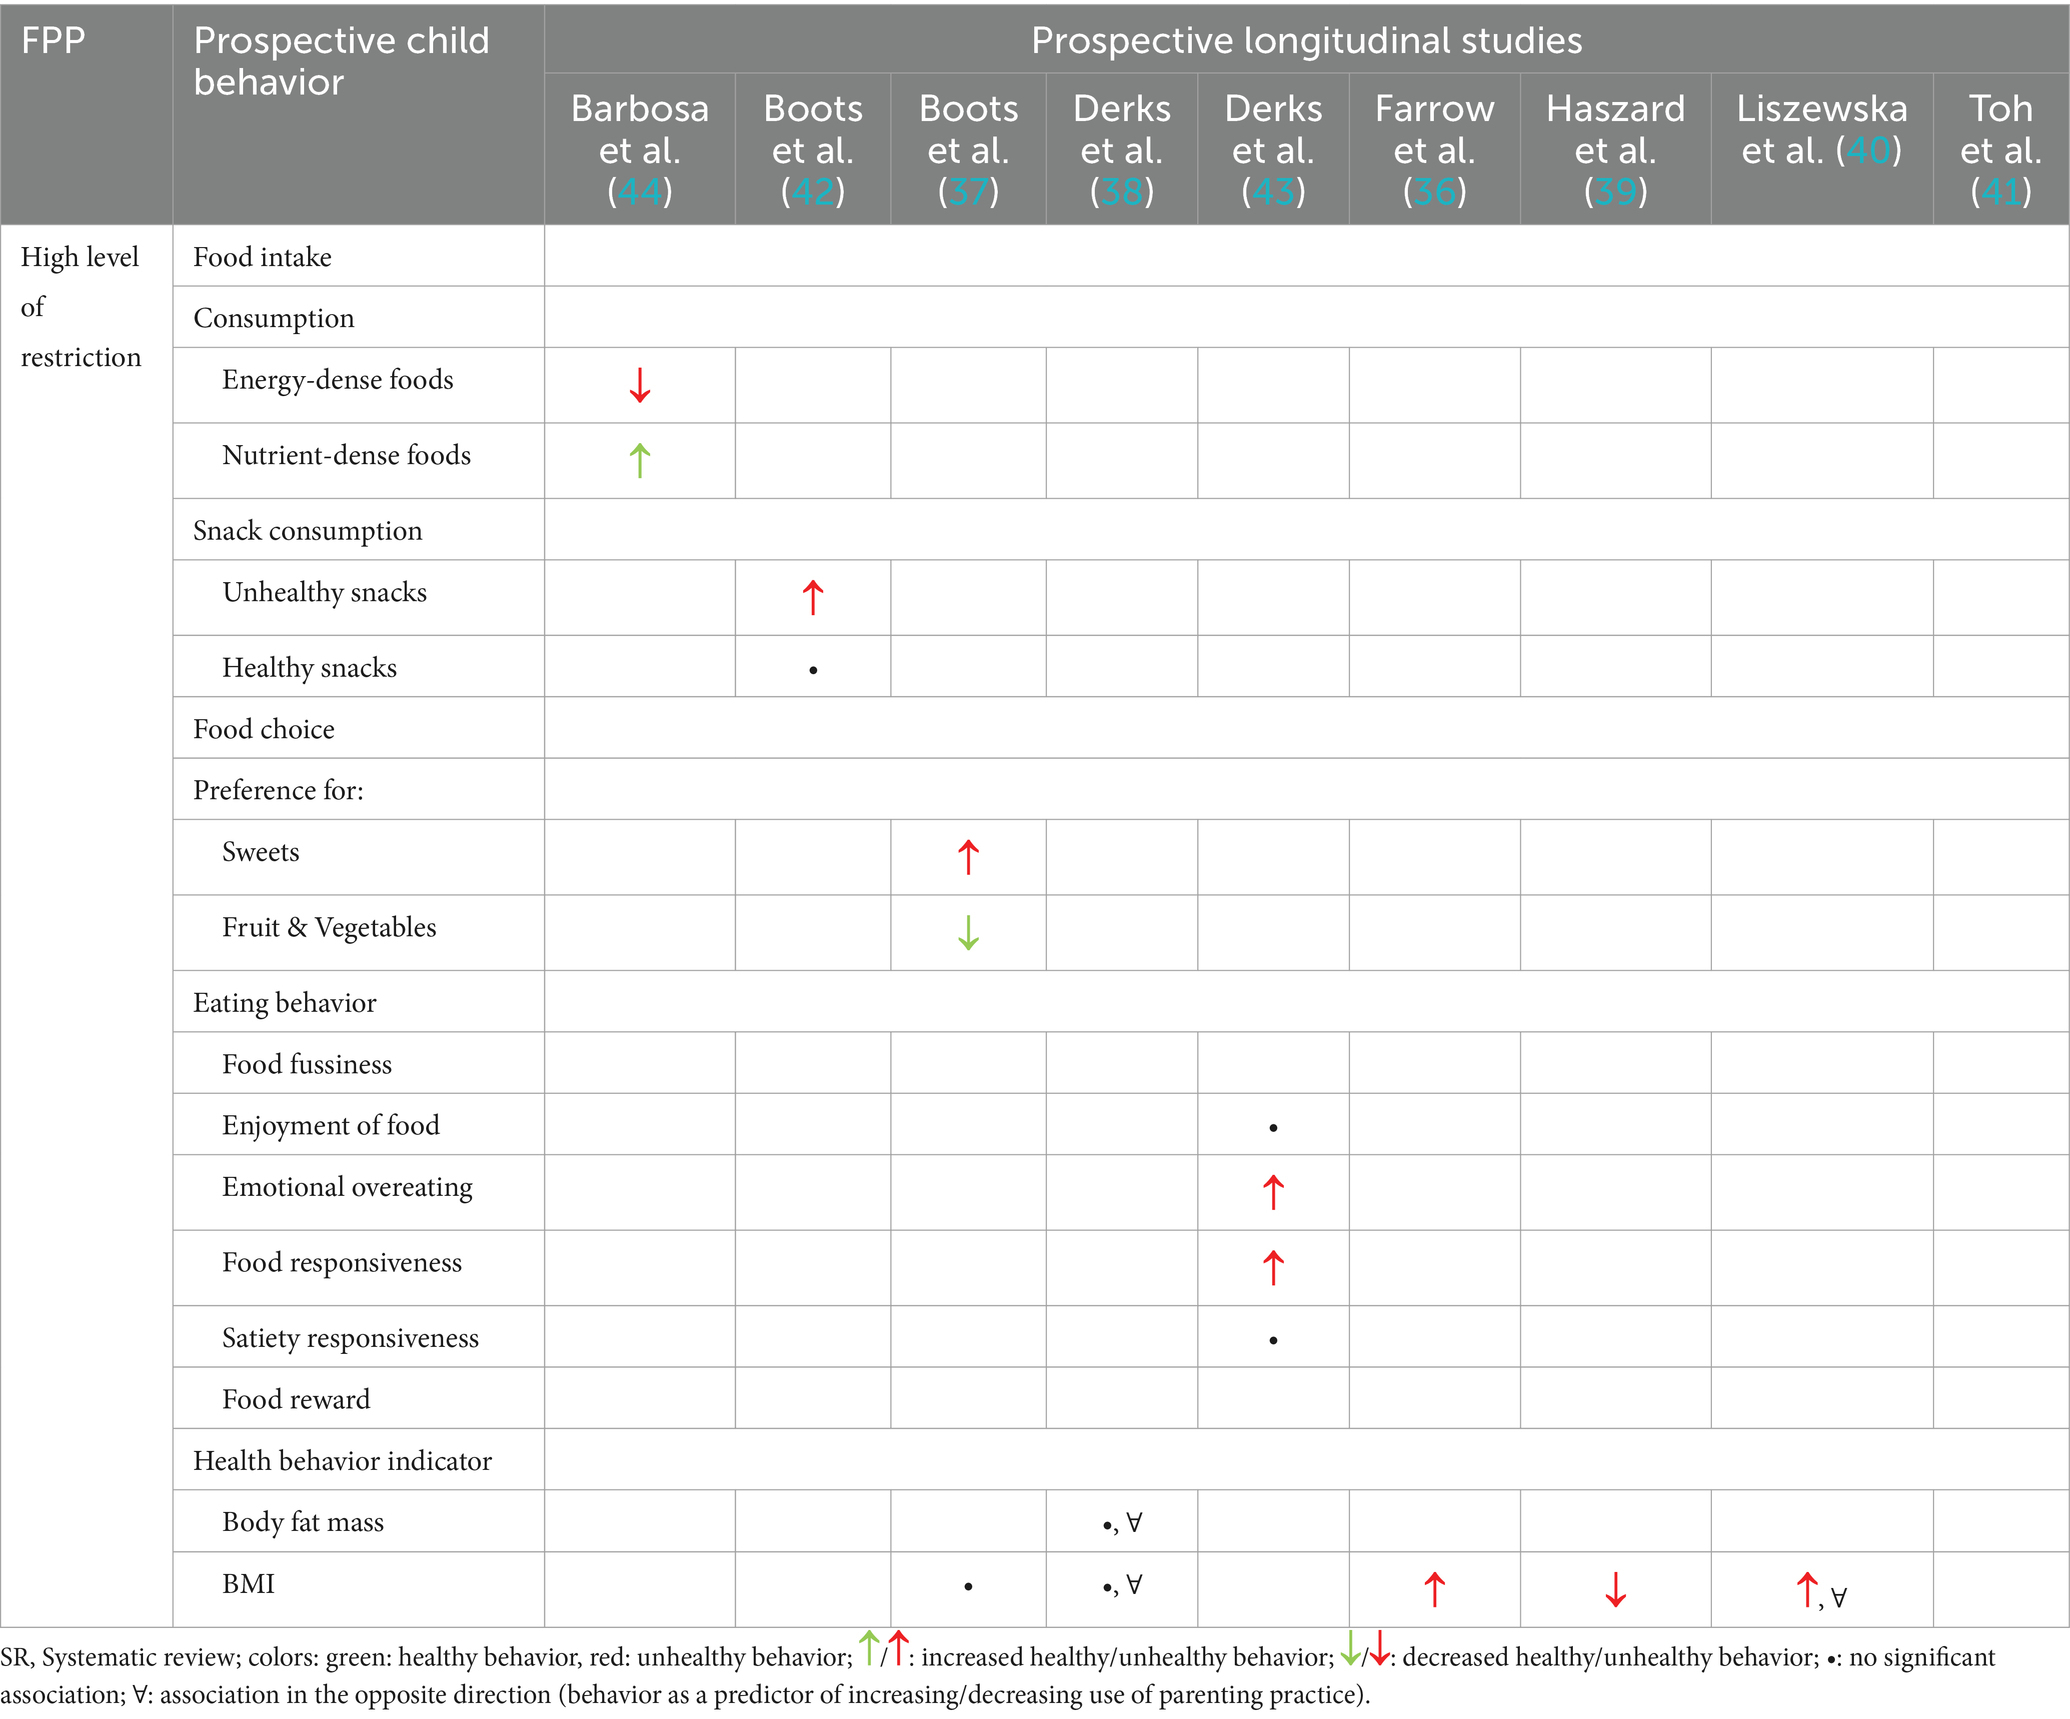Click the 'Food reward' row label

(x=296, y=1399)
